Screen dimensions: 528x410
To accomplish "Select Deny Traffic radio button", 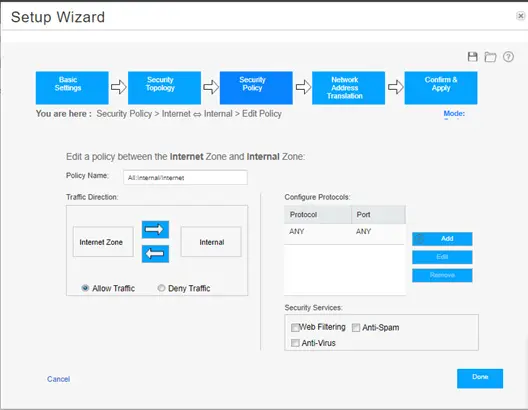I will point(161,288).
